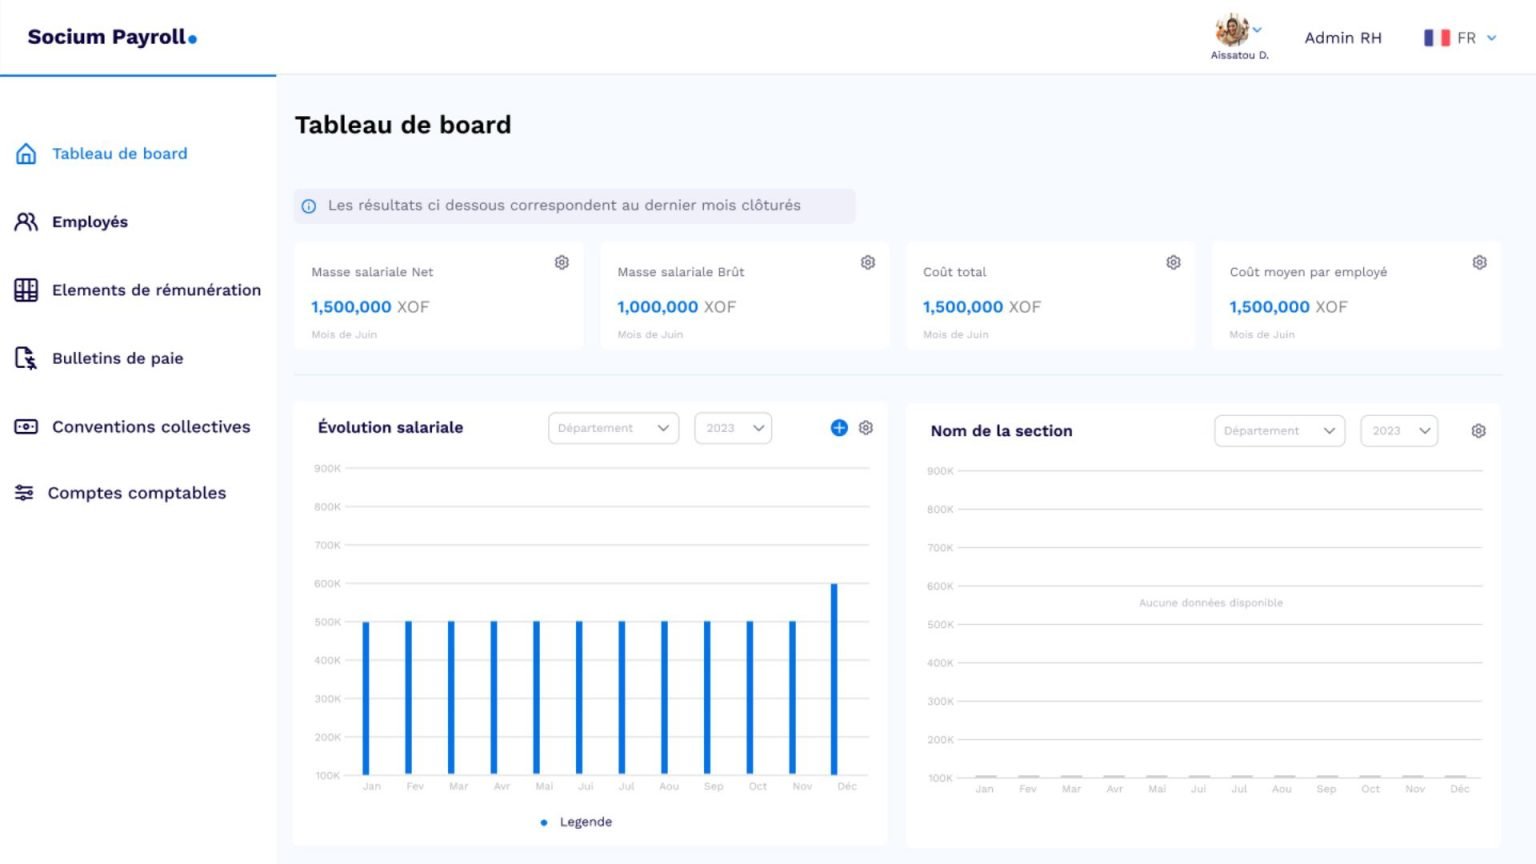
Task: Click the info icon in results notice
Action: [x=309, y=206]
